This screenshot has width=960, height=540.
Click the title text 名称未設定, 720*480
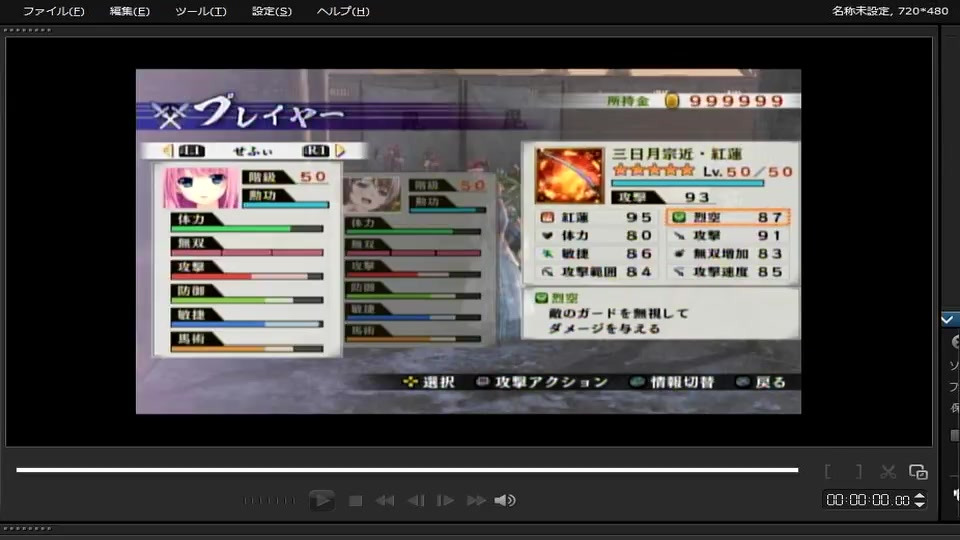coord(890,11)
